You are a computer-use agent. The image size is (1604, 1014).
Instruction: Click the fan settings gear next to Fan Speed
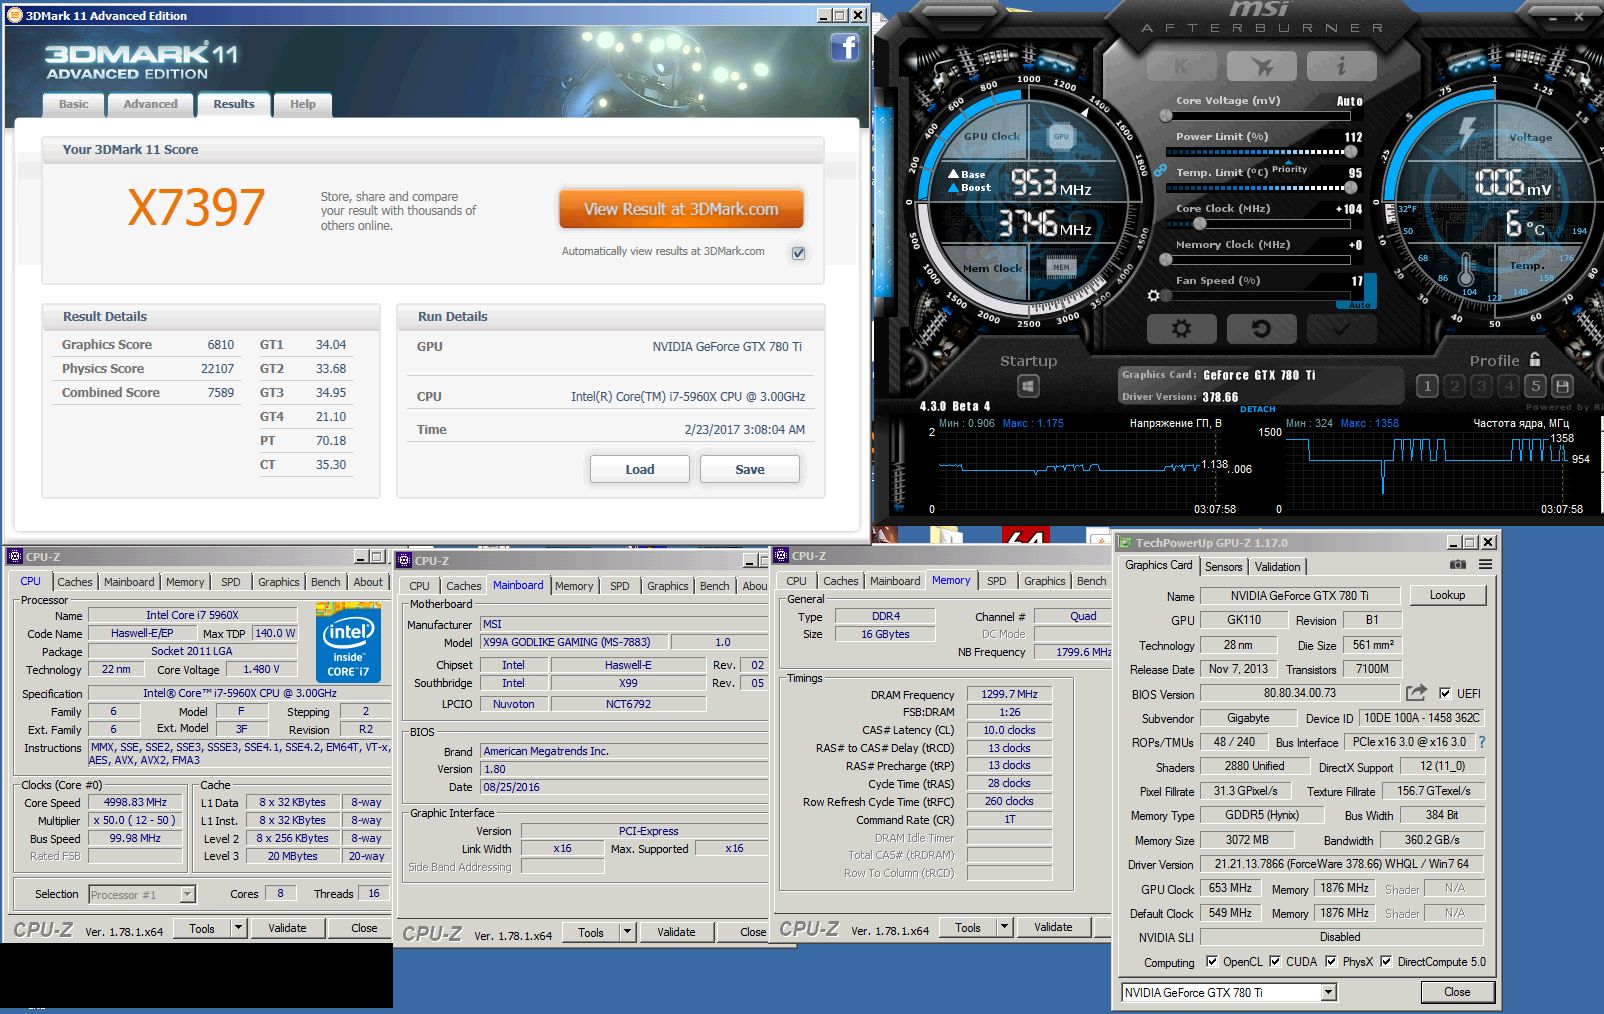1154,296
